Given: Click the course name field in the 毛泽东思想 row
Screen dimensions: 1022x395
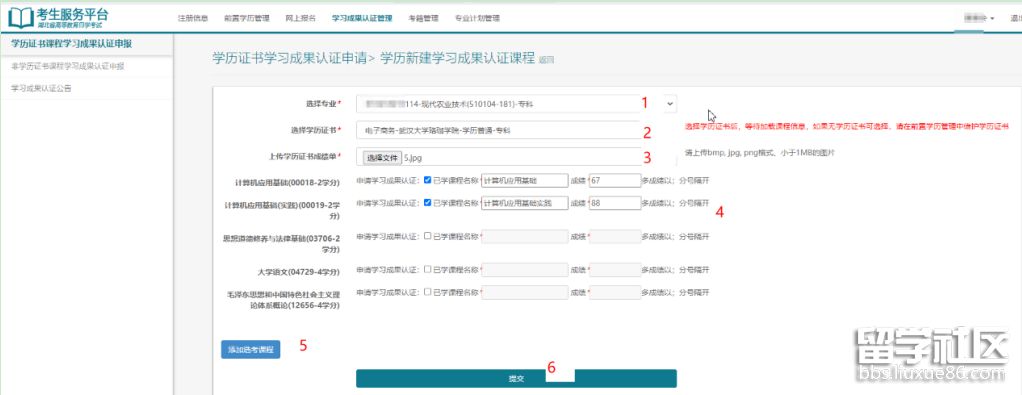Looking at the screenshot, I should pyautogui.click(x=525, y=292).
